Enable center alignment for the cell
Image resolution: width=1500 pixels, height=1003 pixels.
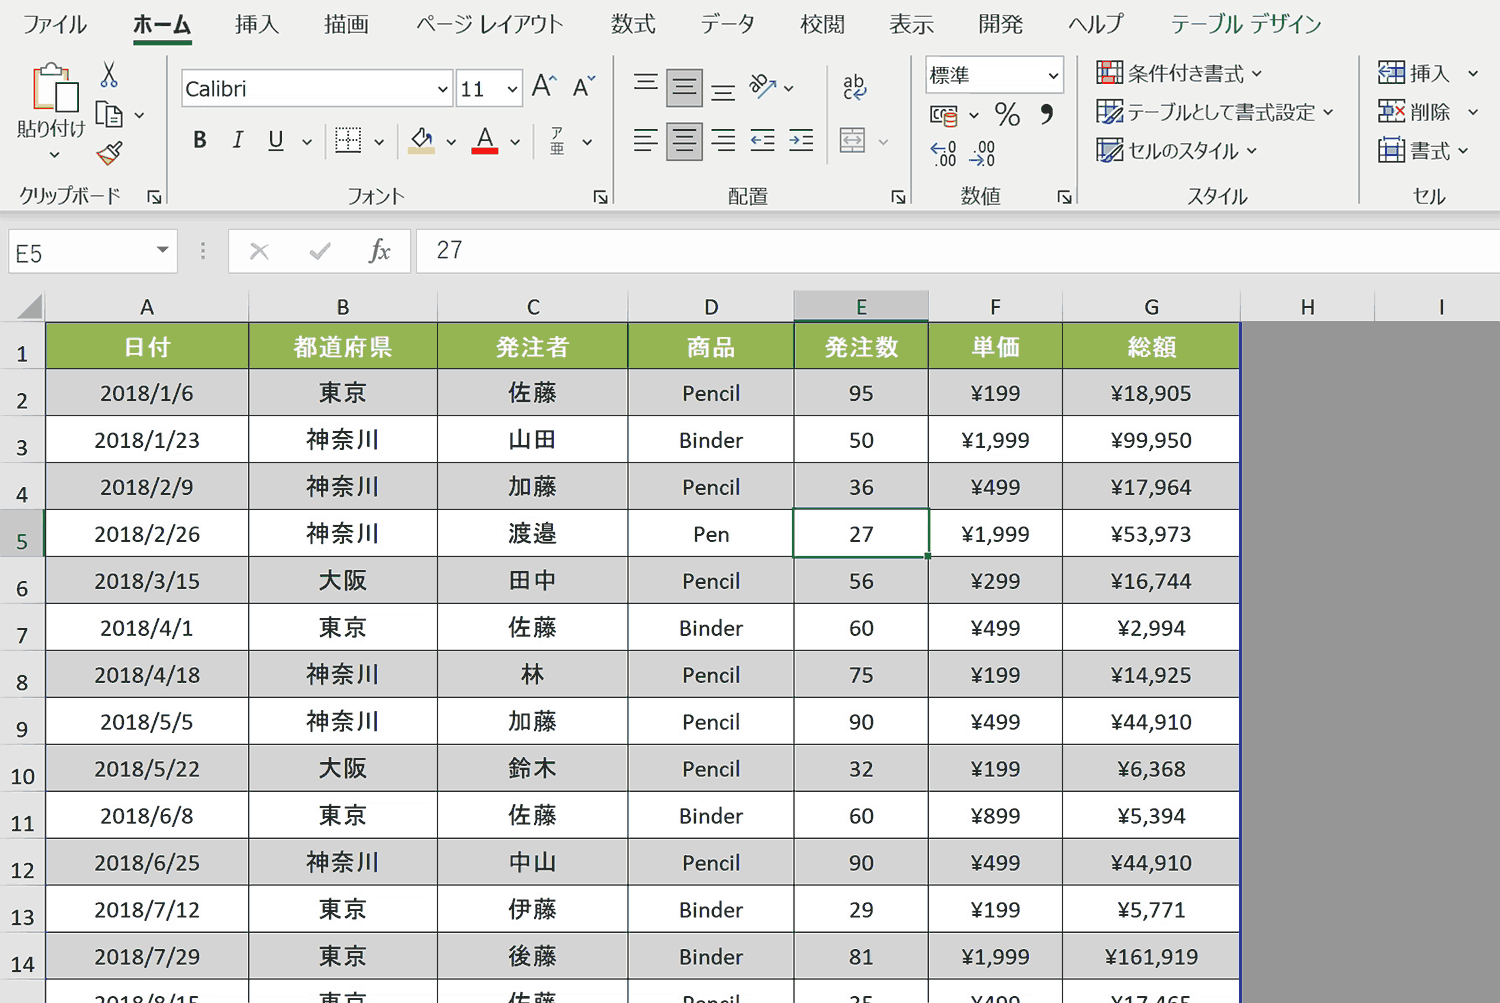[x=684, y=140]
